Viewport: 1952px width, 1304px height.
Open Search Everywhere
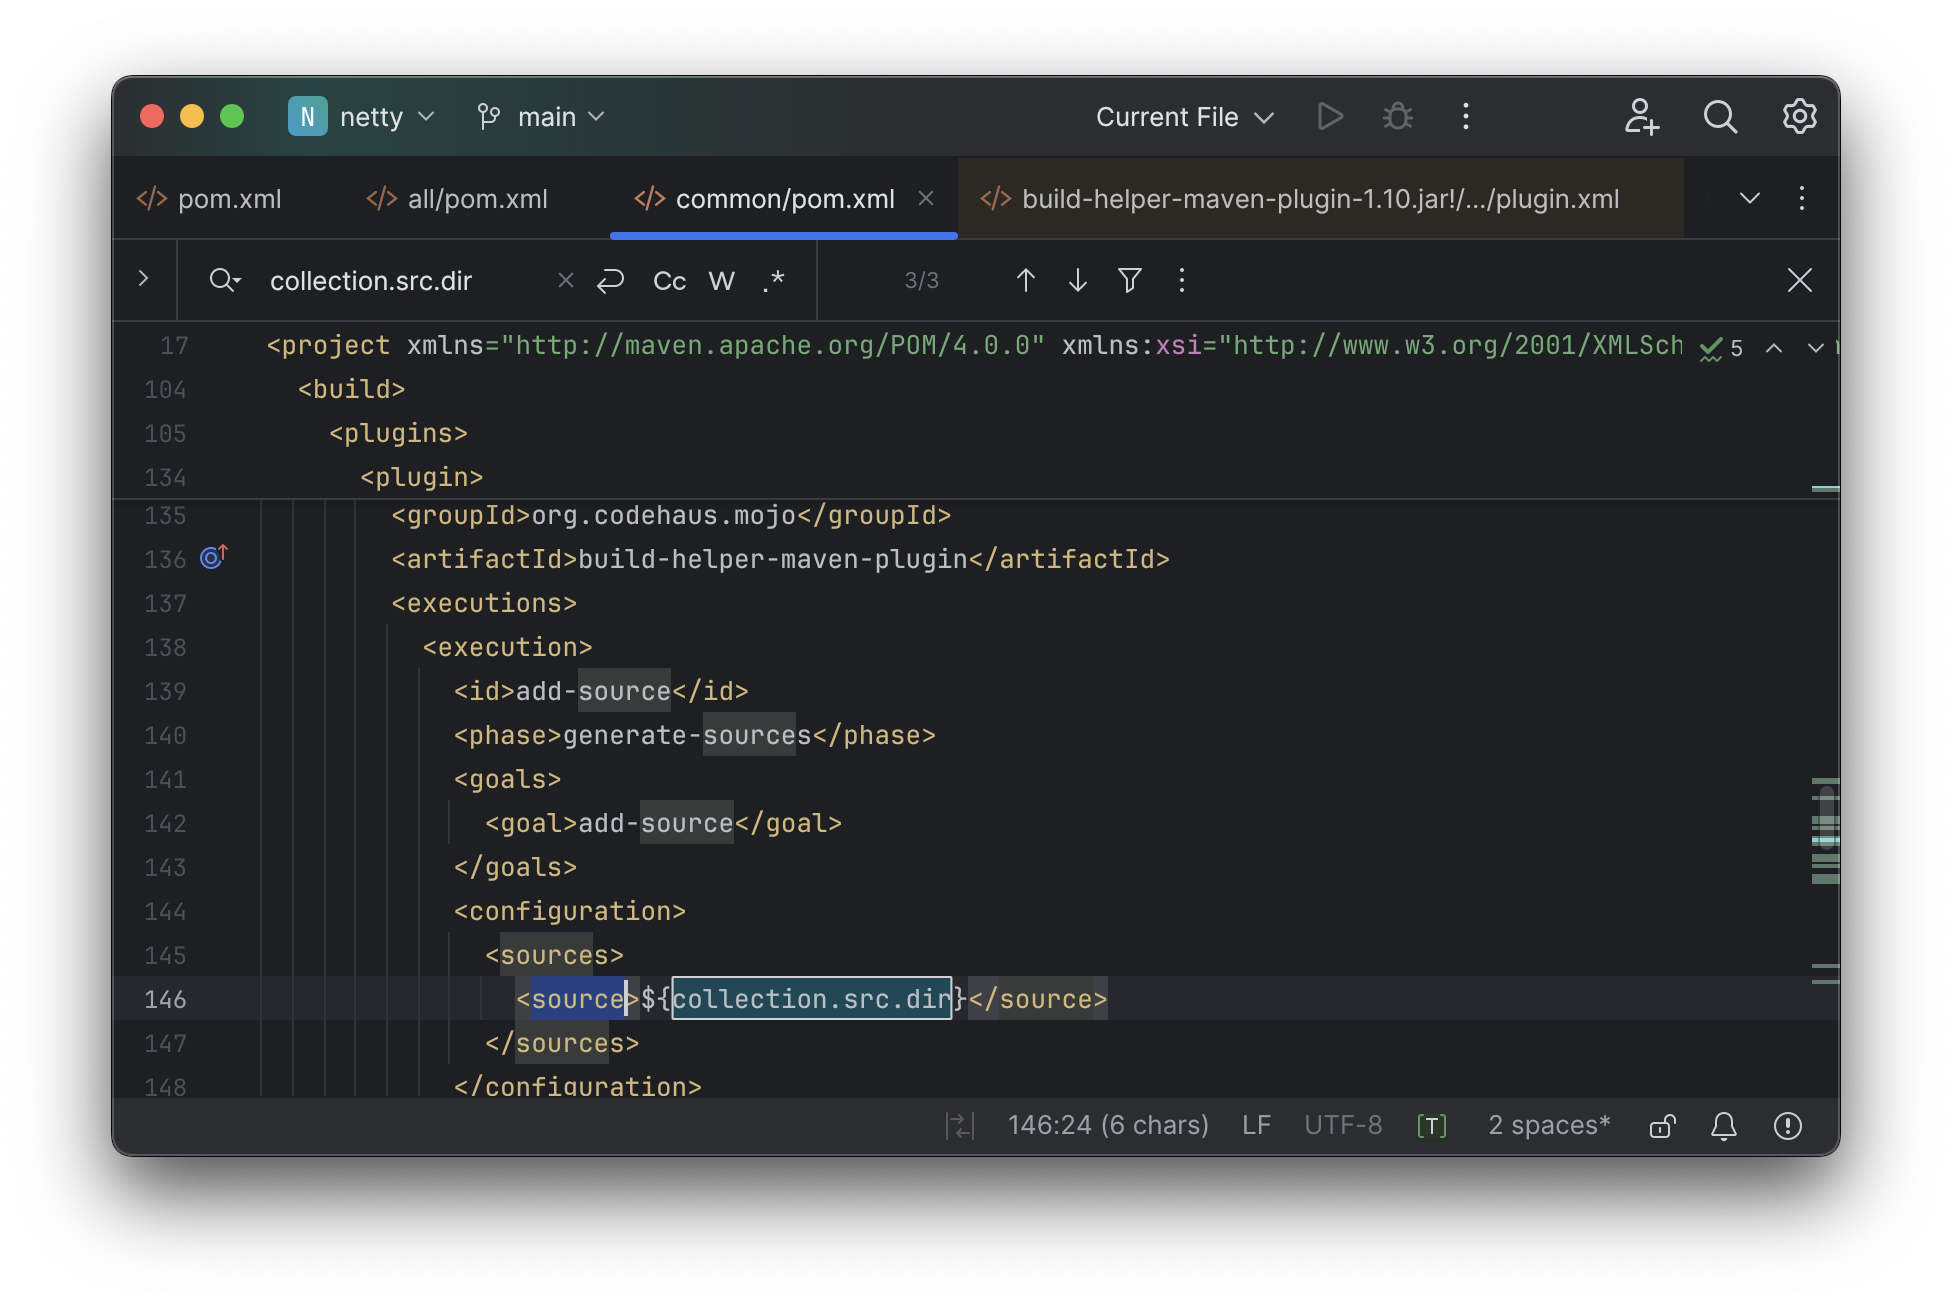pos(1720,116)
